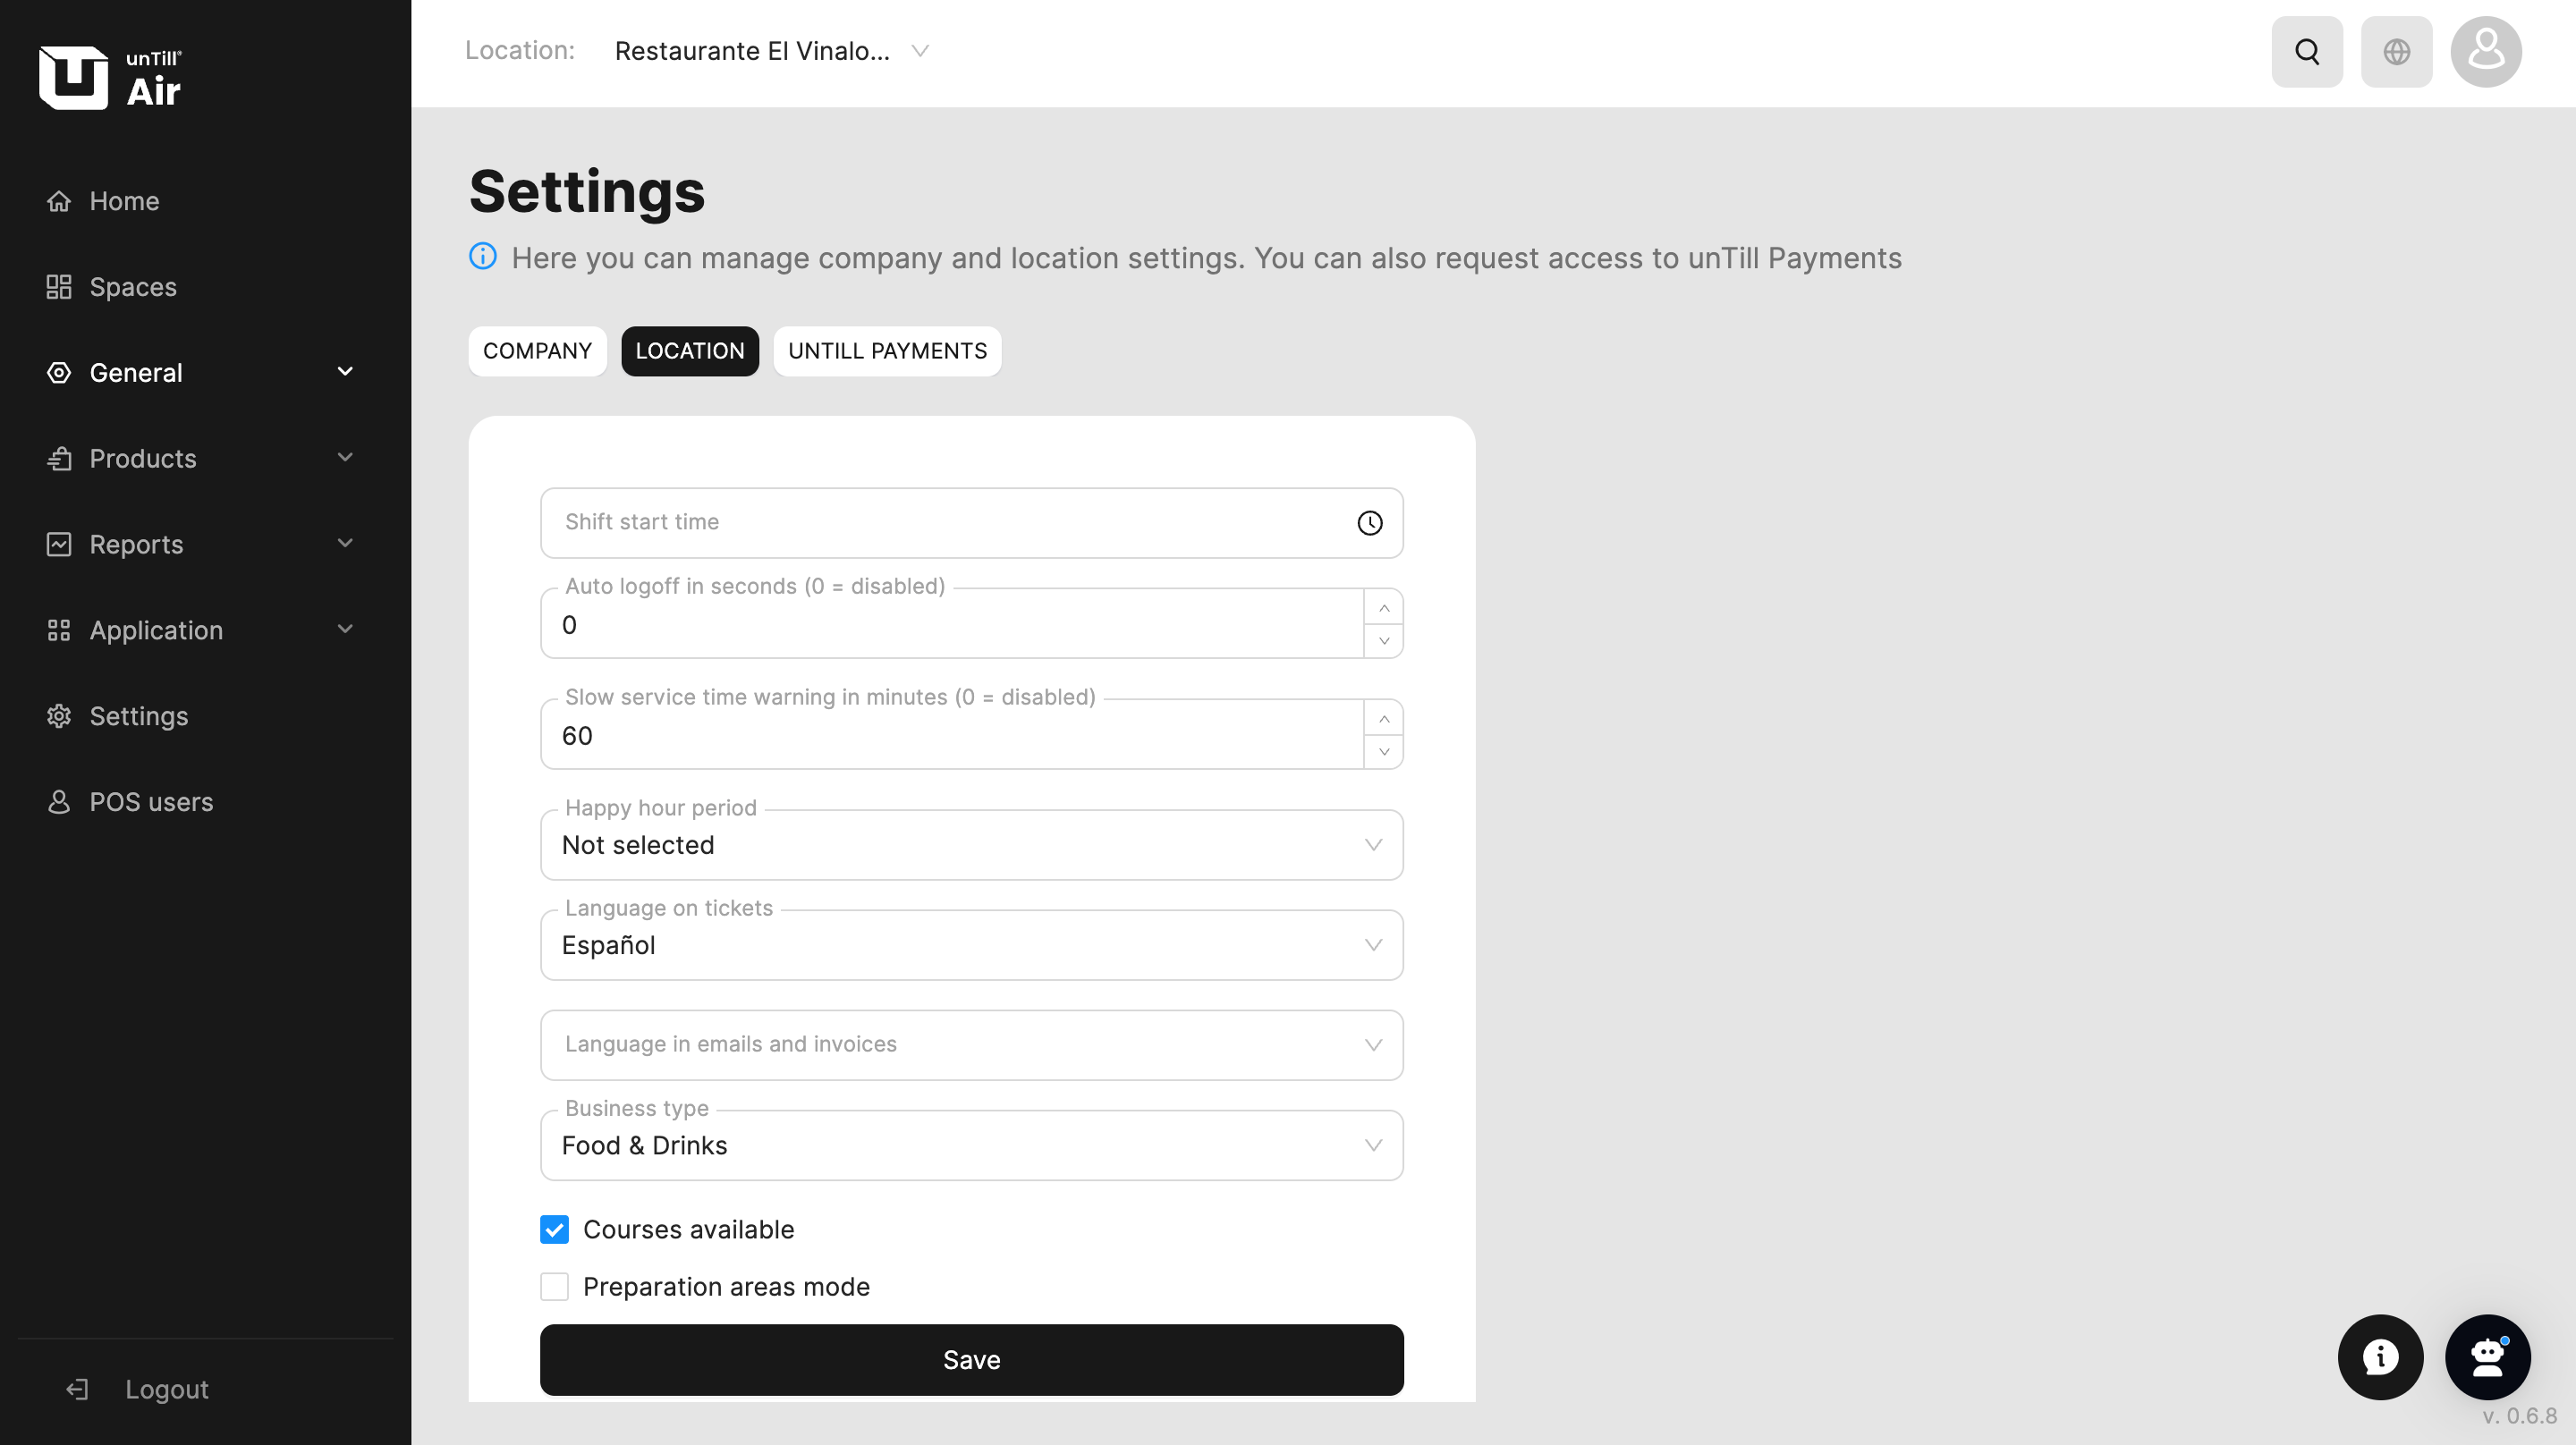This screenshot has width=2576, height=1445.
Task: Open the chatbot assistant button
Action: 2487,1356
